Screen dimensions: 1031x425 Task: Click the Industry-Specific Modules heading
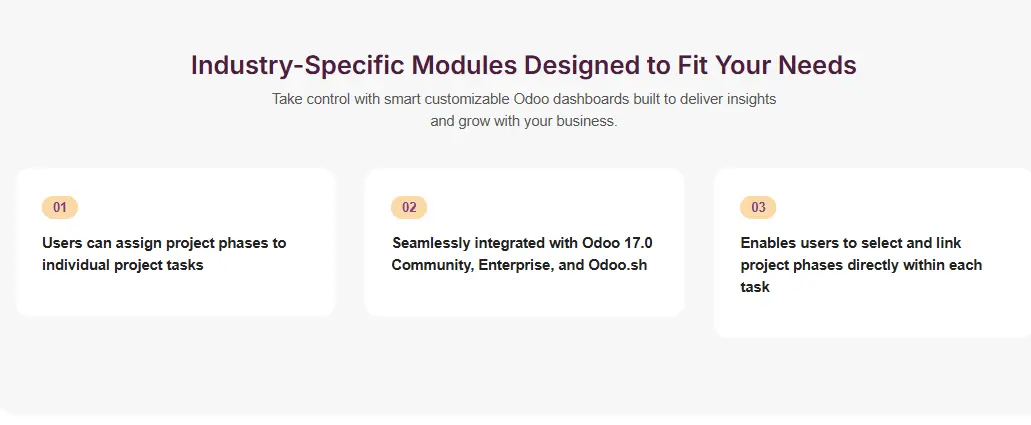[x=523, y=65]
